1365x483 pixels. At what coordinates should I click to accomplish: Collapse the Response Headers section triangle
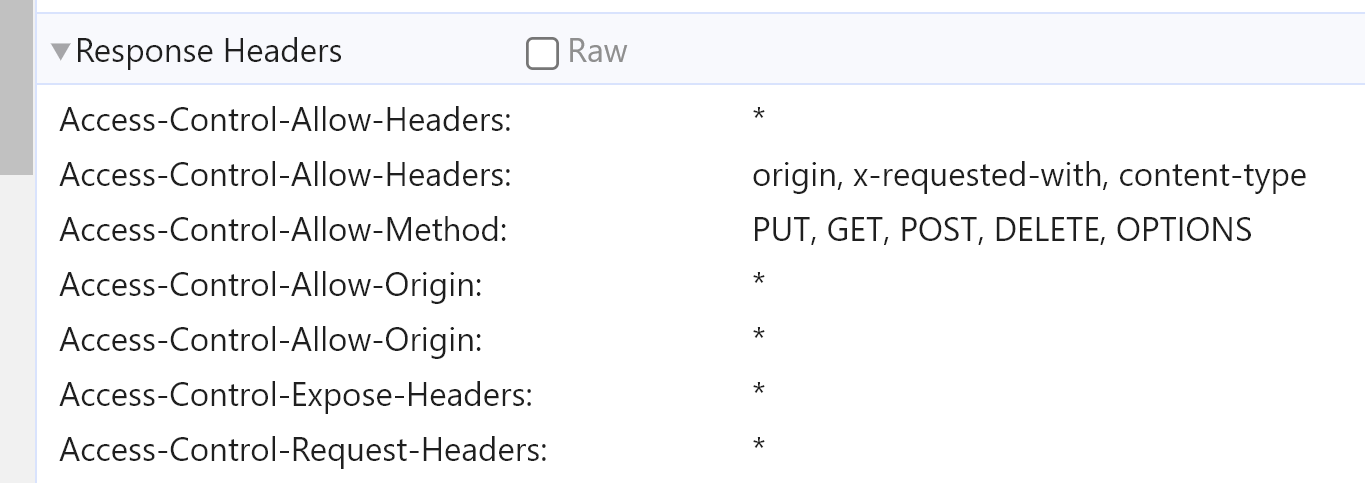(x=61, y=51)
